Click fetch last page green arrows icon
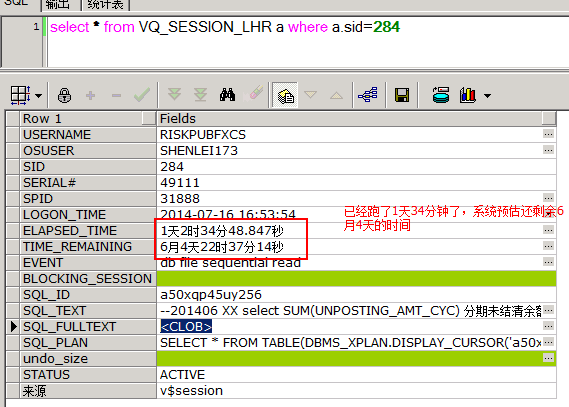569x407 pixels. click(x=200, y=94)
